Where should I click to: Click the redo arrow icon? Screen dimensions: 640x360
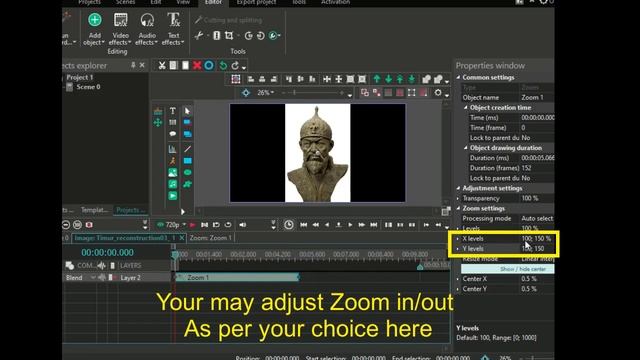235,65
